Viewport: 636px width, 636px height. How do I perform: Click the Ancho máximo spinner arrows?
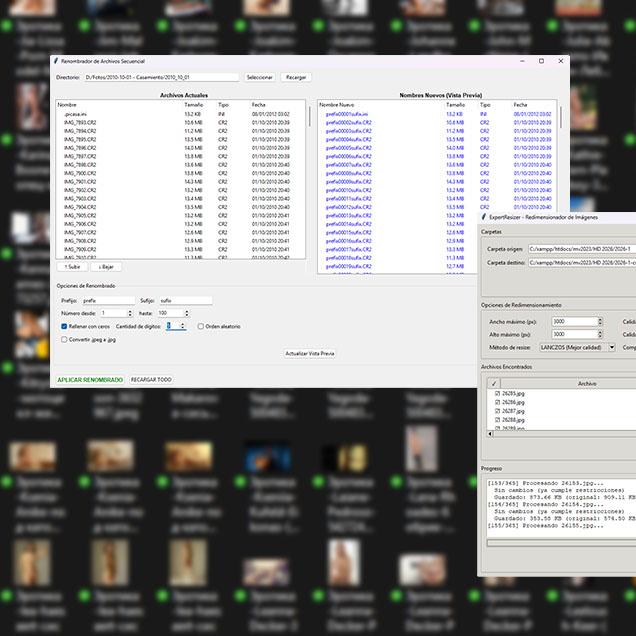click(600, 321)
